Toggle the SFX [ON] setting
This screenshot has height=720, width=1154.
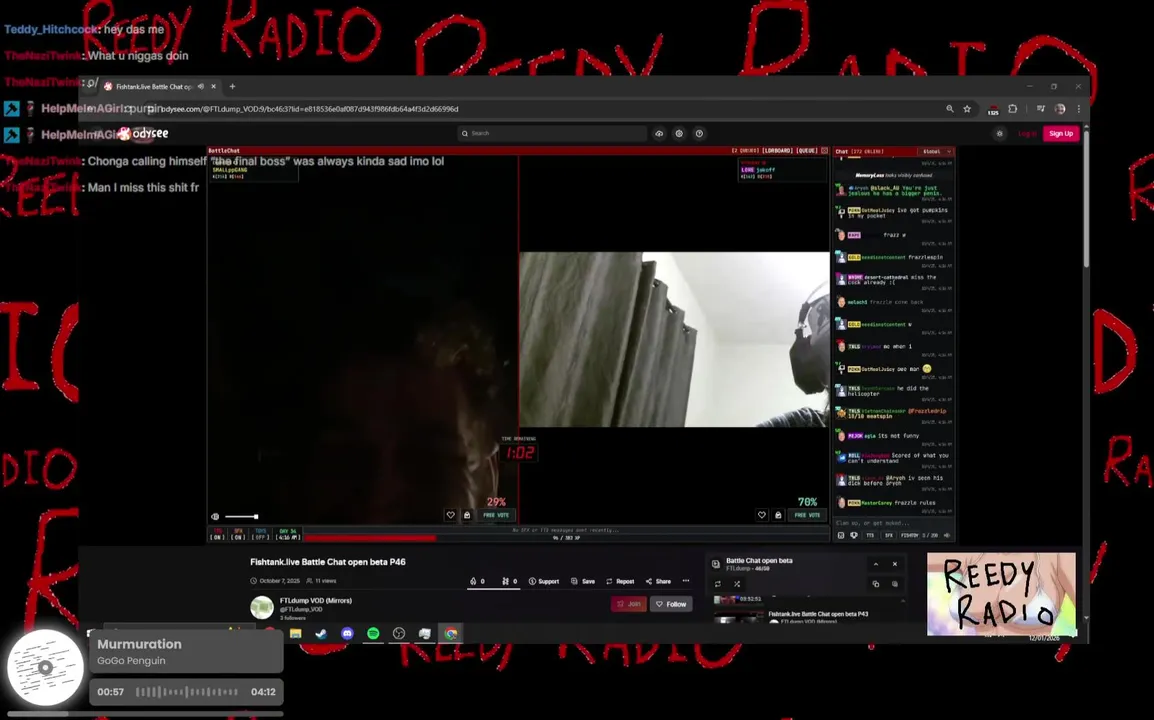click(x=238, y=534)
